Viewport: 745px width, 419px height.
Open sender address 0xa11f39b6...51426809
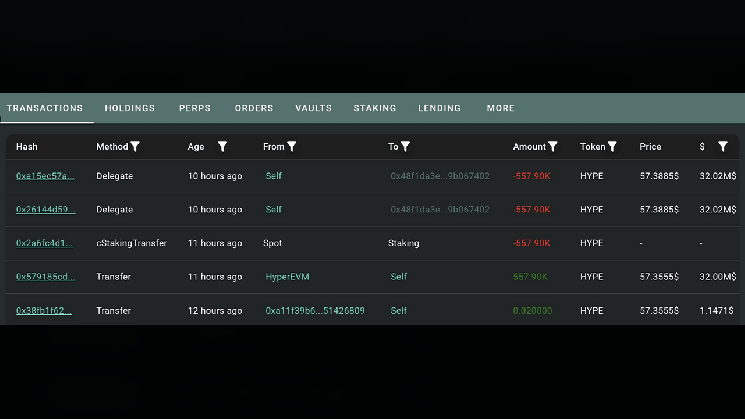click(315, 311)
